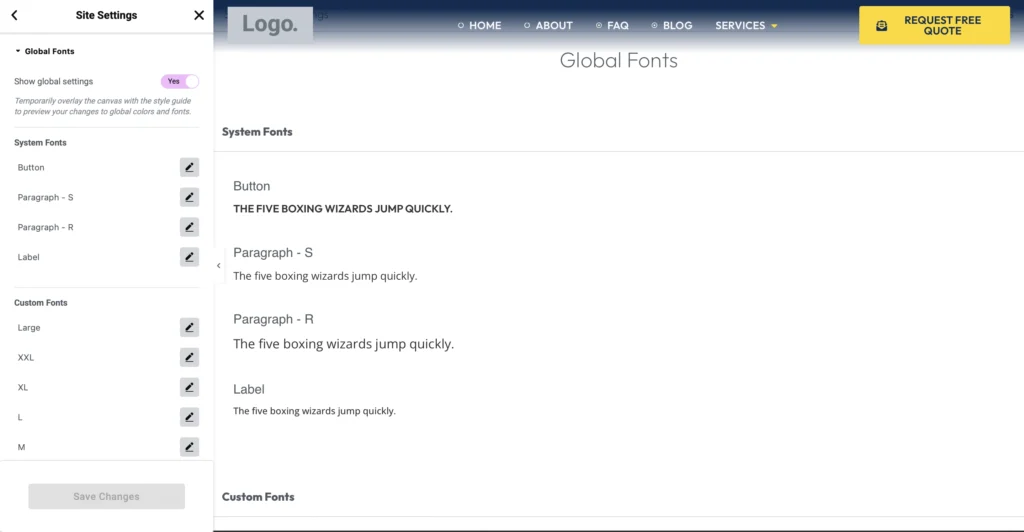This screenshot has width=1024, height=532.
Task: Click the Request Free Quote button
Action: (934, 26)
